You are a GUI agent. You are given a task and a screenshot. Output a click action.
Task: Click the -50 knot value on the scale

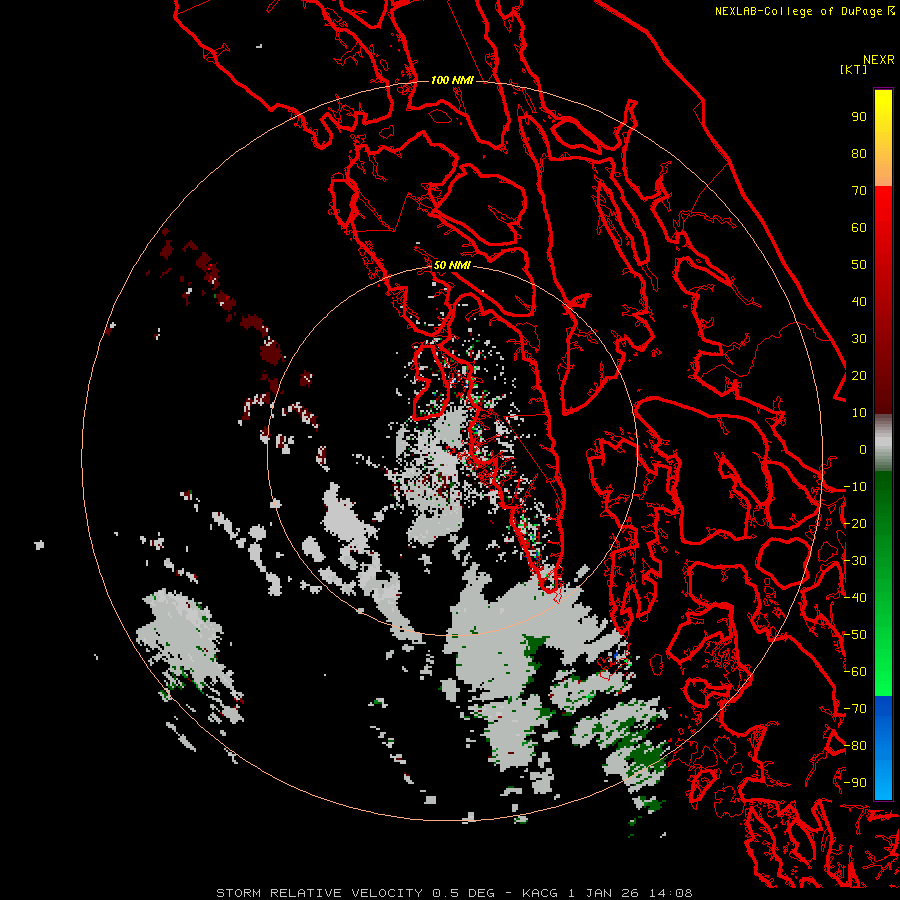click(855, 635)
